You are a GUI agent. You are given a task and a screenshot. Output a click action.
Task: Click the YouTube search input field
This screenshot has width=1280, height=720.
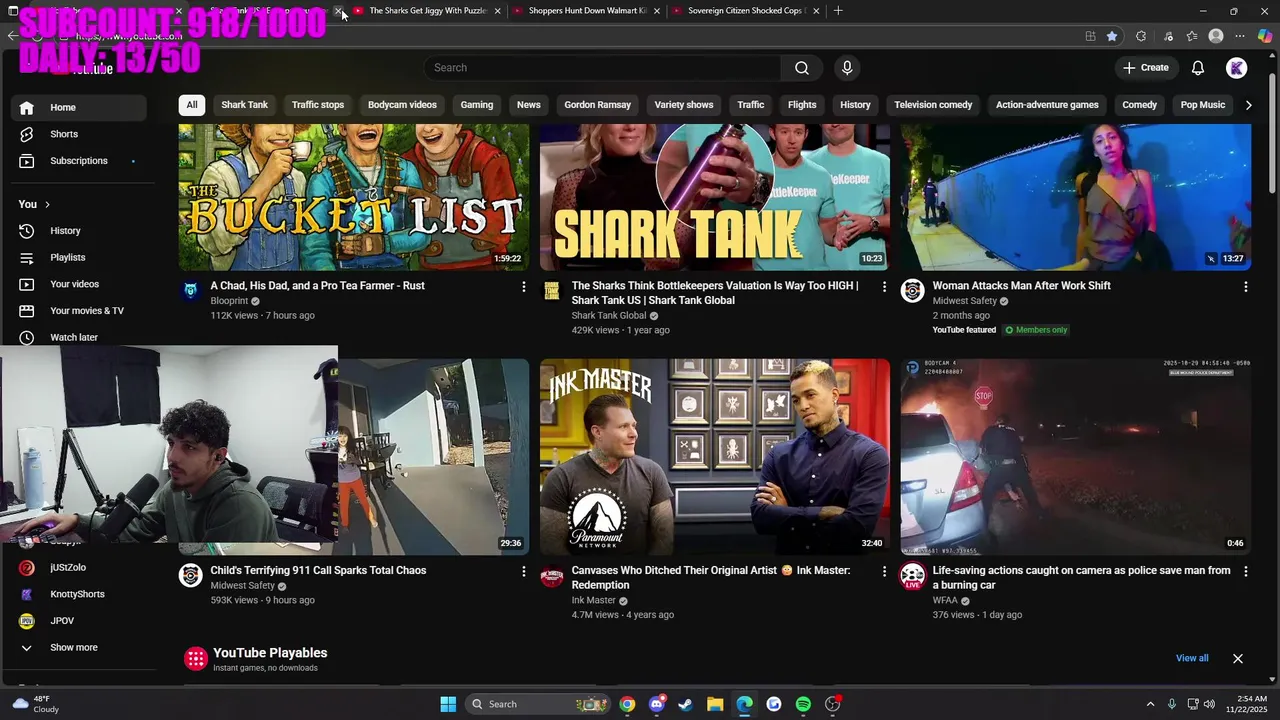pos(605,68)
